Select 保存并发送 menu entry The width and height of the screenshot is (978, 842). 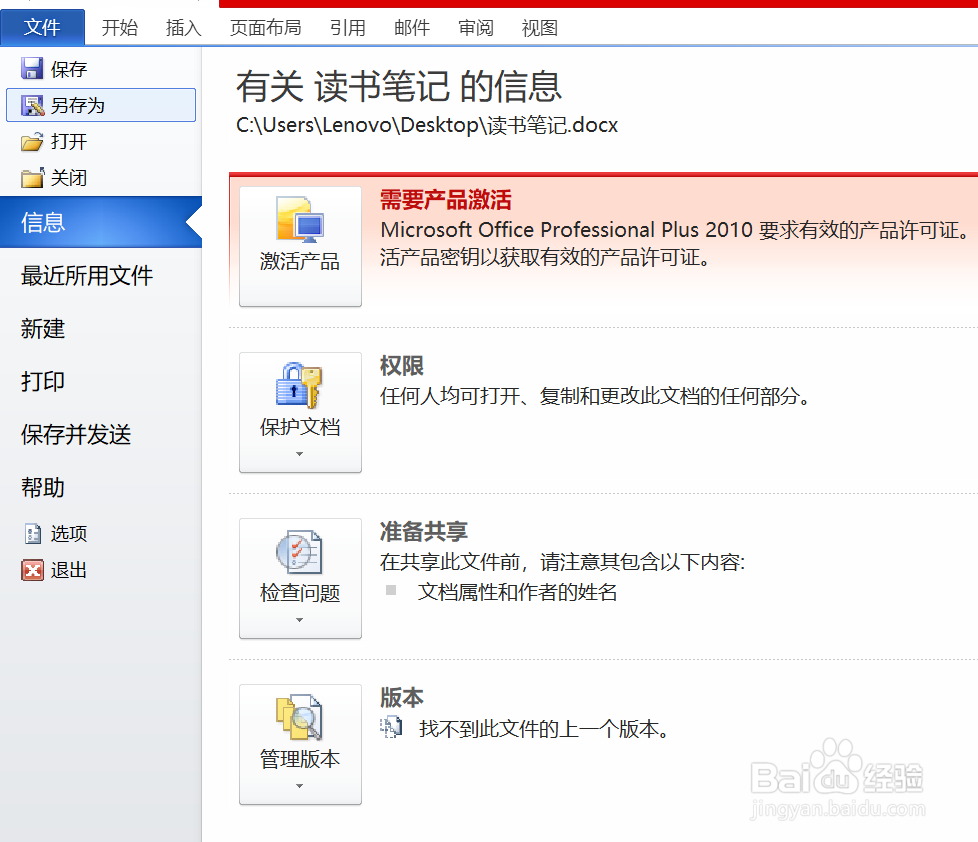coord(76,435)
